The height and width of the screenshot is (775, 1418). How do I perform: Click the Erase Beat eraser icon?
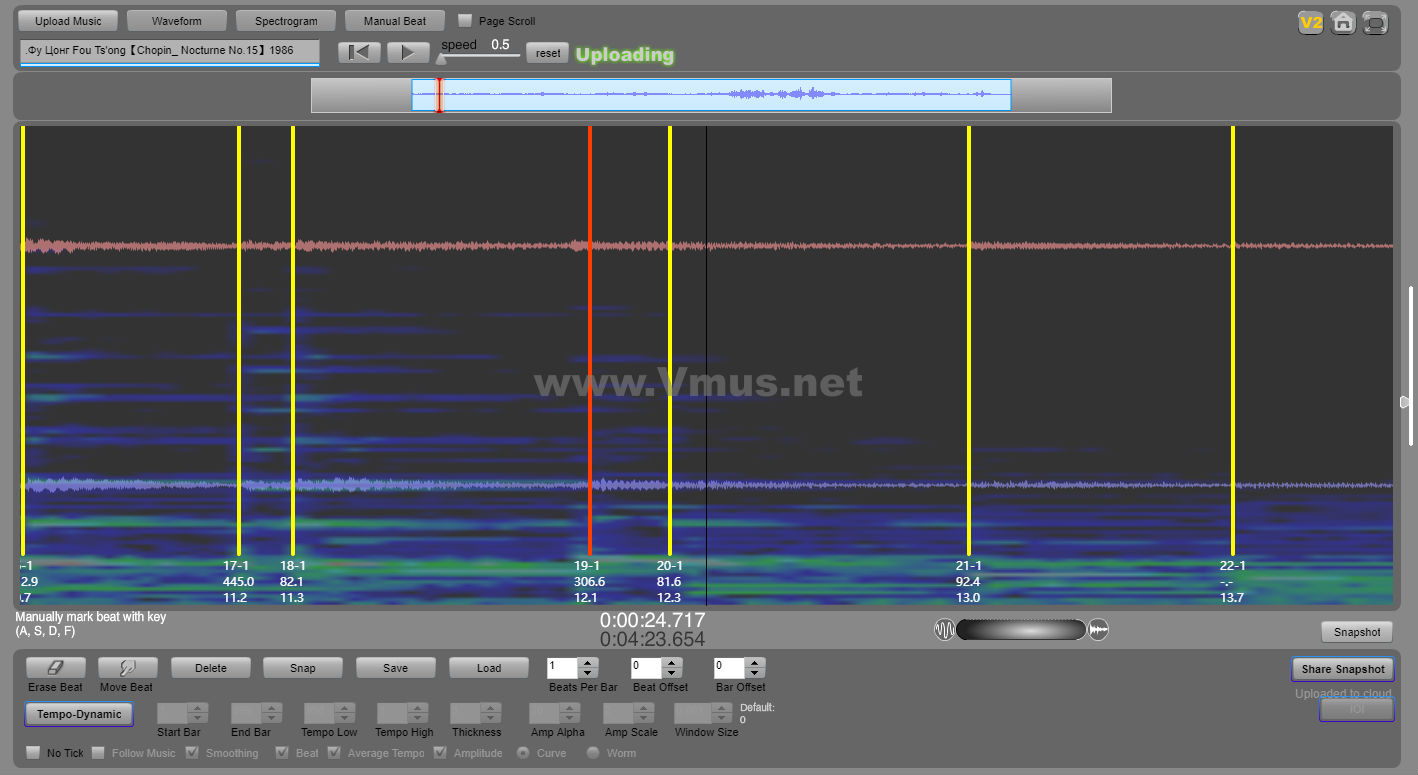tap(56, 668)
